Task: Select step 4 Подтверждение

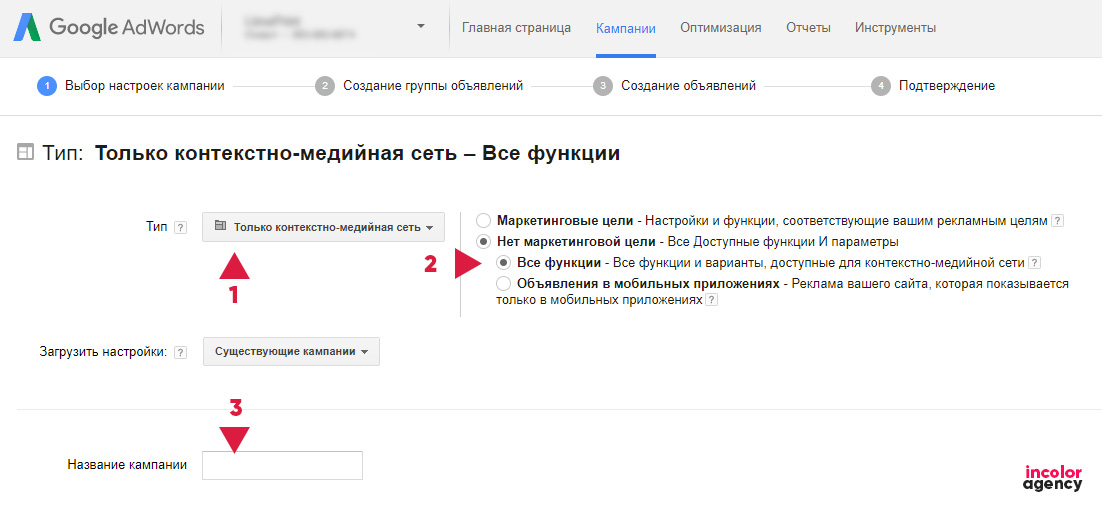Action: pyautogui.click(x=933, y=86)
